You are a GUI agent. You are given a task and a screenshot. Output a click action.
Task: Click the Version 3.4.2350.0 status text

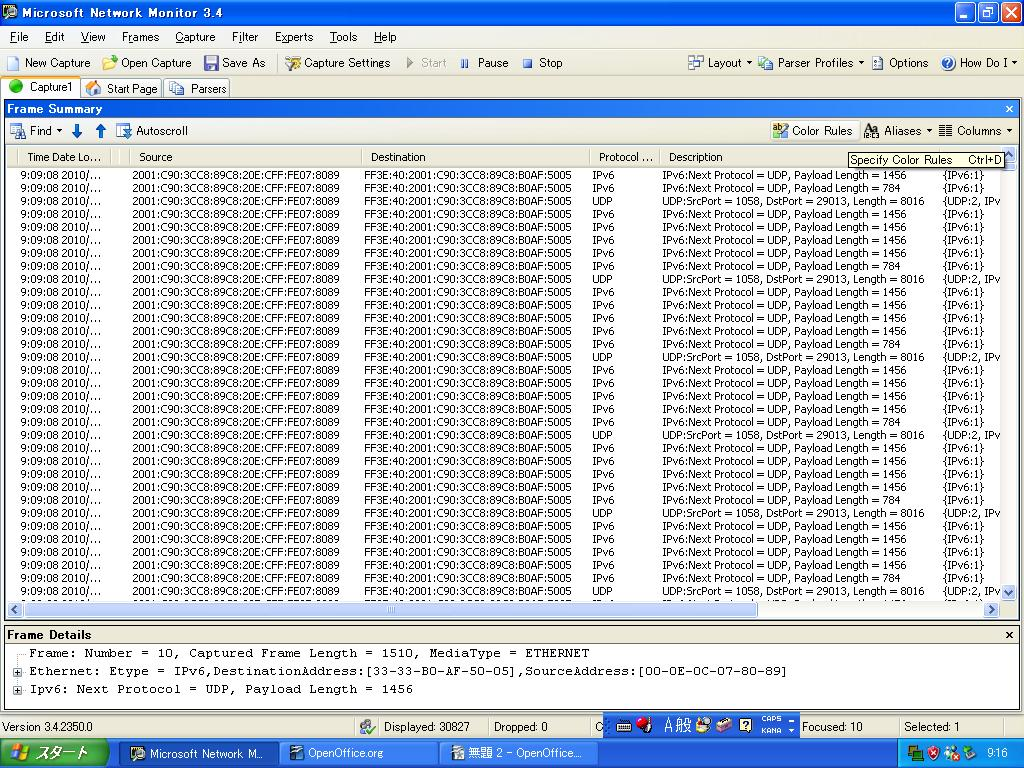tap(47, 727)
